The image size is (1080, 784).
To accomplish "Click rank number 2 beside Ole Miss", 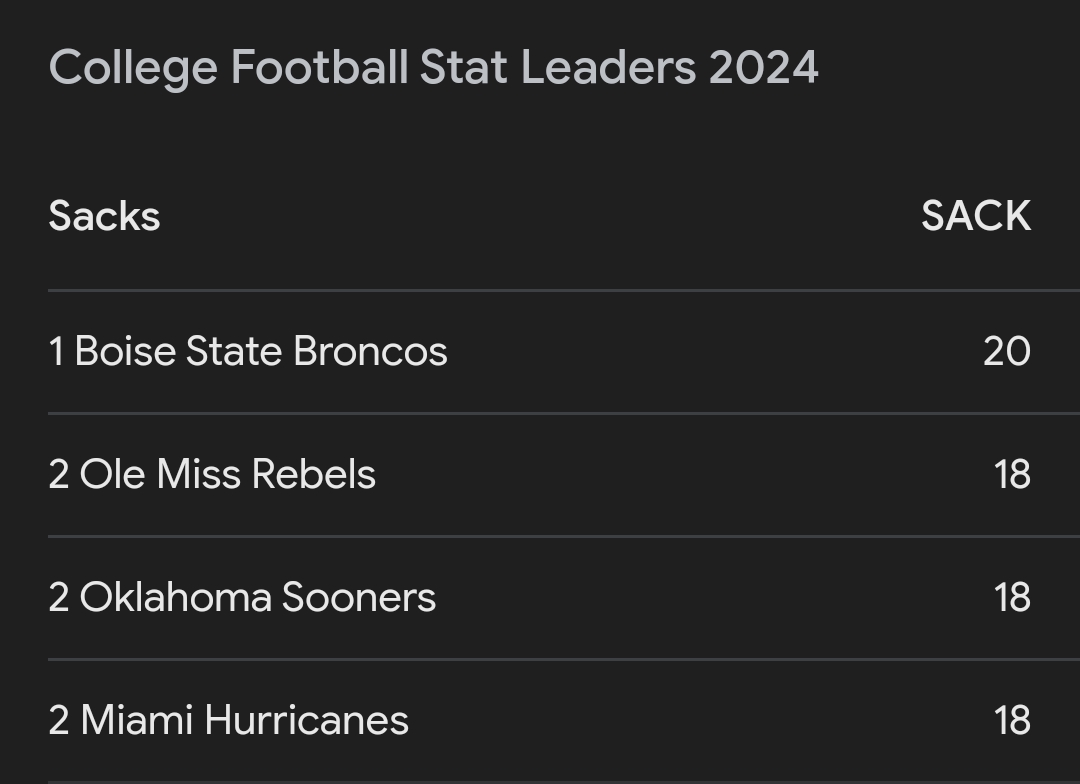I will (x=59, y=475).
